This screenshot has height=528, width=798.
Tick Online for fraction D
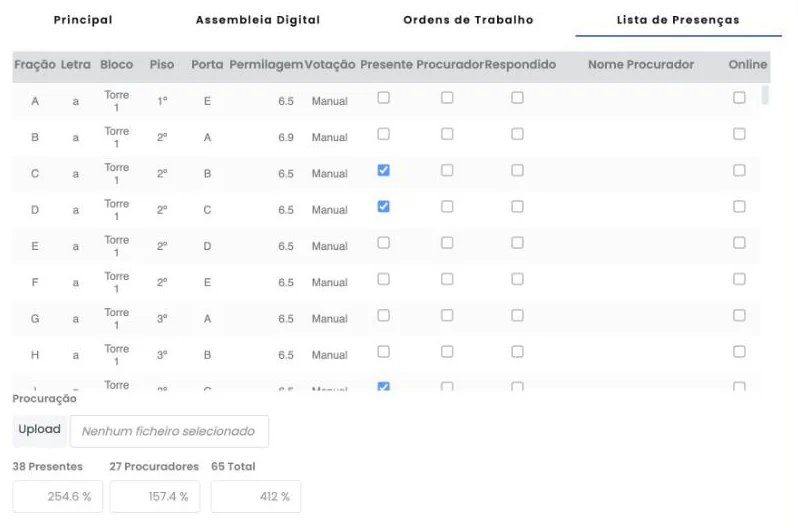click(x=739, y=206)
